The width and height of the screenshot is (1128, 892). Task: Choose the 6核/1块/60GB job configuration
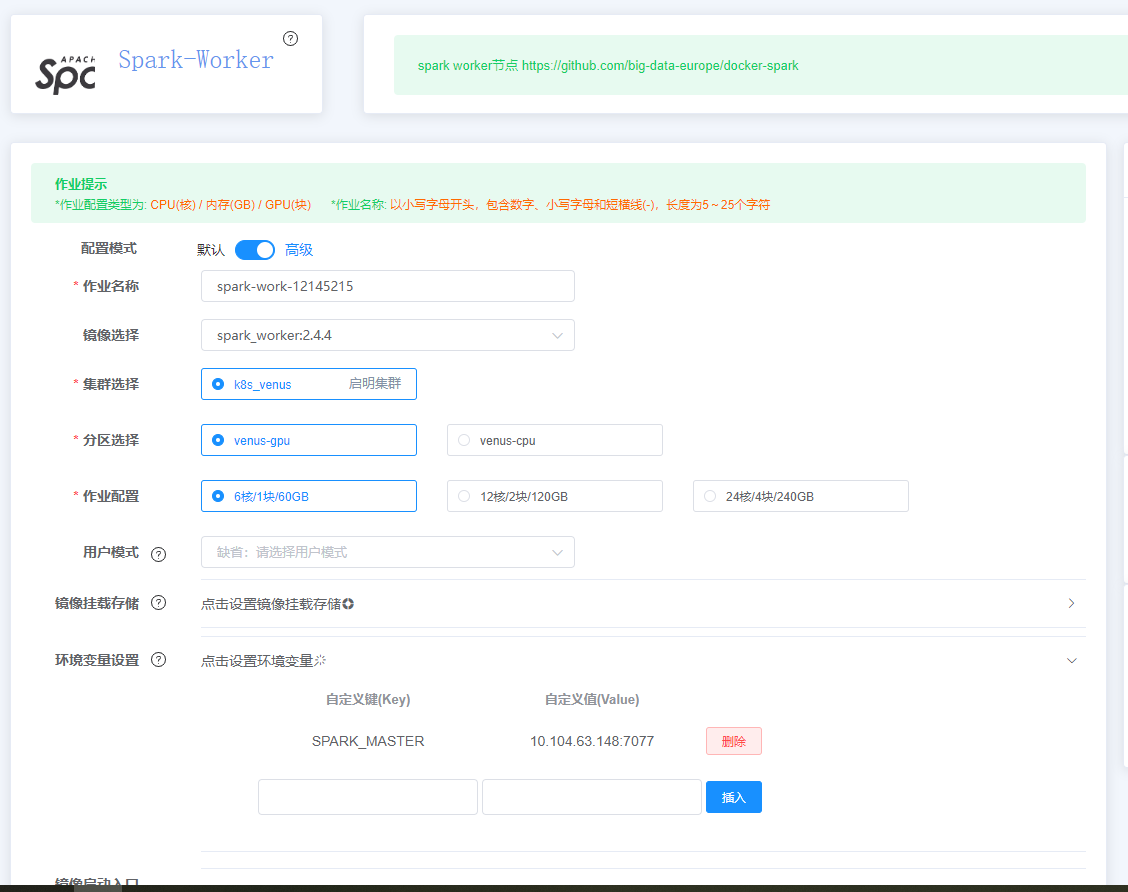pos(309,496)
